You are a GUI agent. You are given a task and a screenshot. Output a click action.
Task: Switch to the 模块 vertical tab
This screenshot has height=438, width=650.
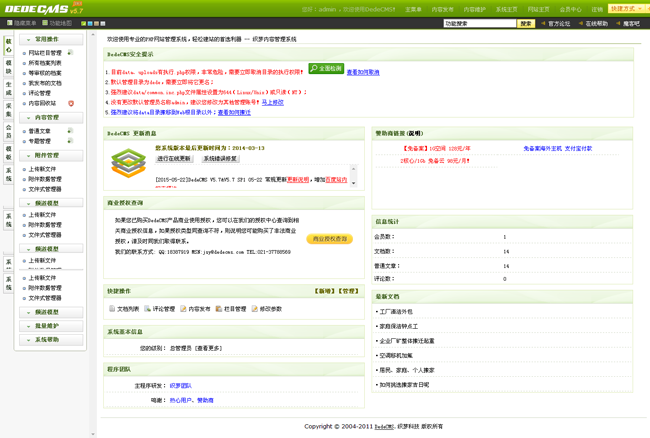8,67
